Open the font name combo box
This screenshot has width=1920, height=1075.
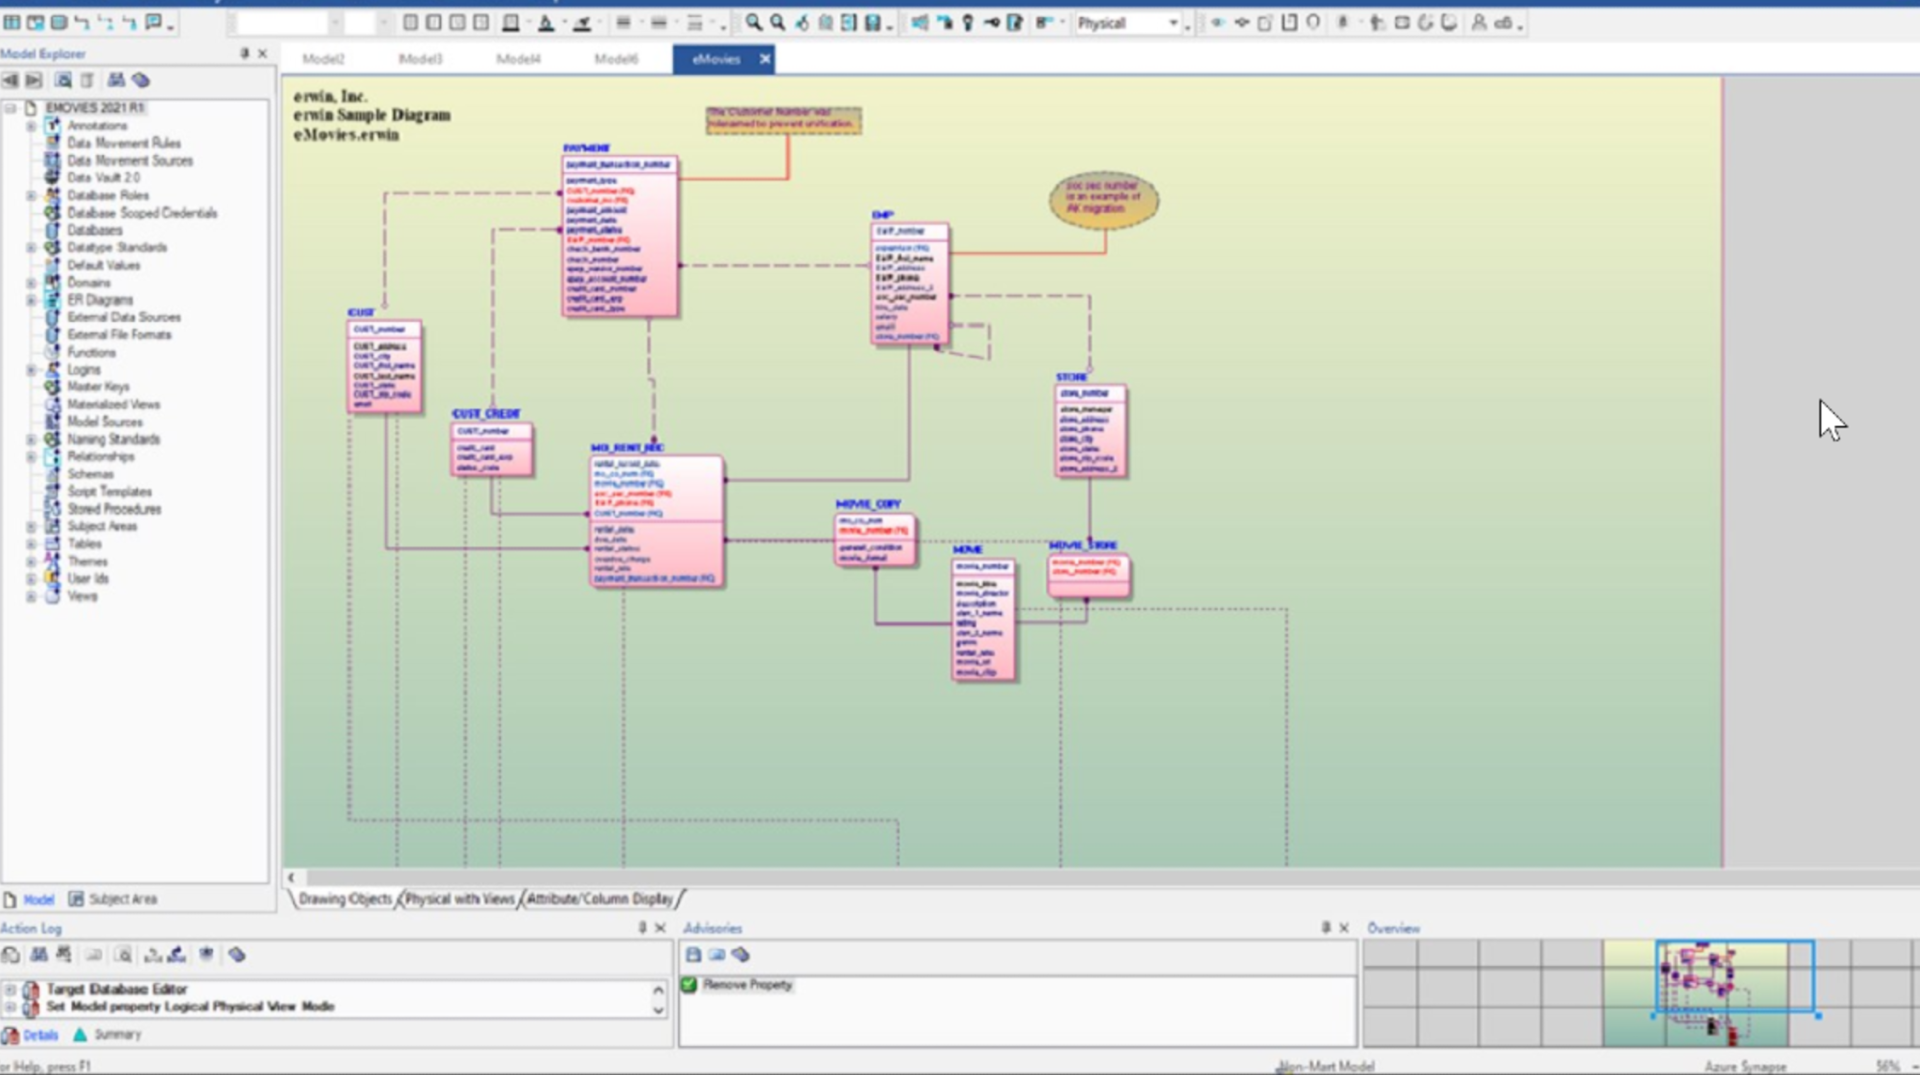click(290, 23)
